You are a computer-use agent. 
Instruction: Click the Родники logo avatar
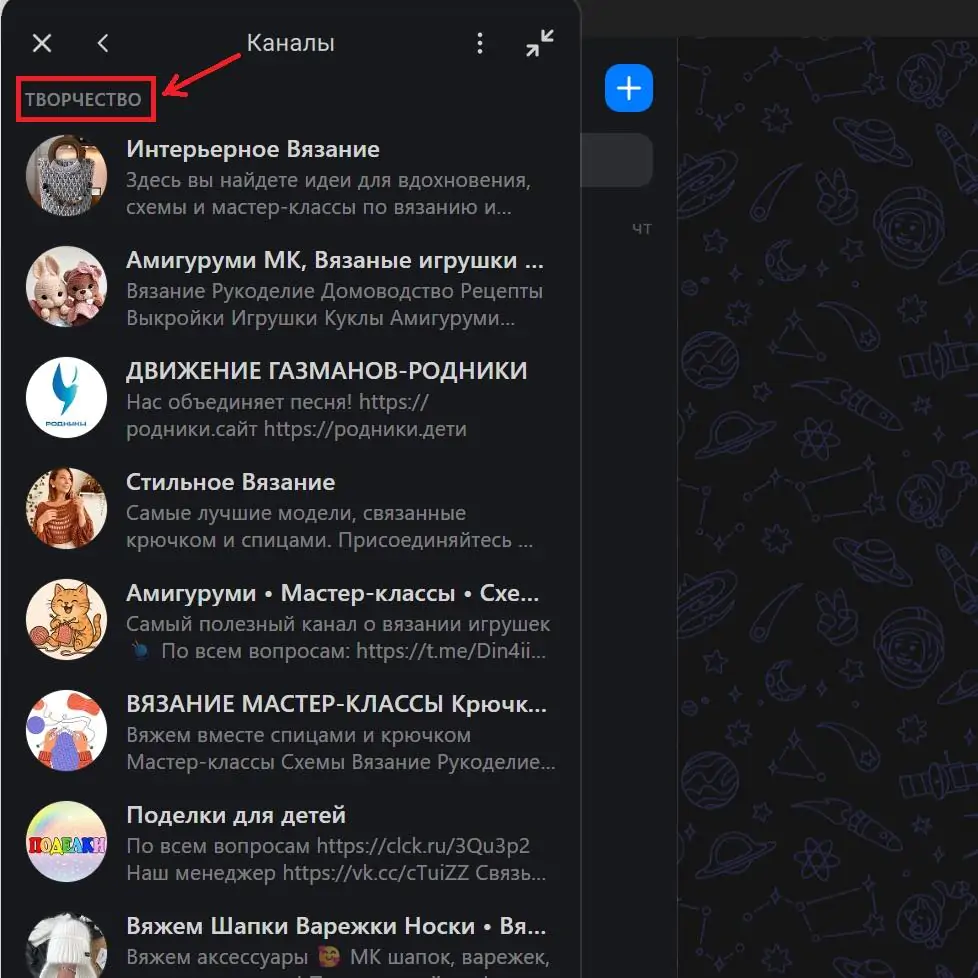66,397
